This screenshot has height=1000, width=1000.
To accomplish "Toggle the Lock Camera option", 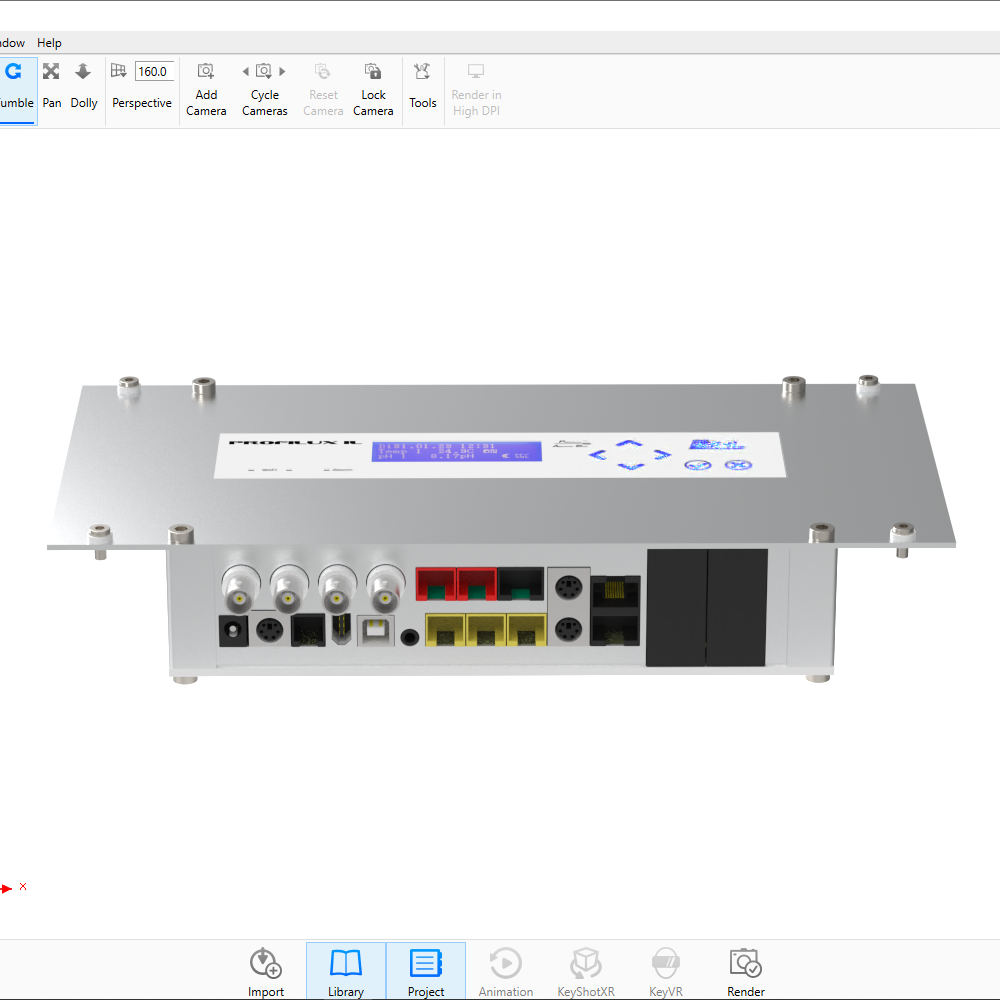I will click(x=373, y=86).
